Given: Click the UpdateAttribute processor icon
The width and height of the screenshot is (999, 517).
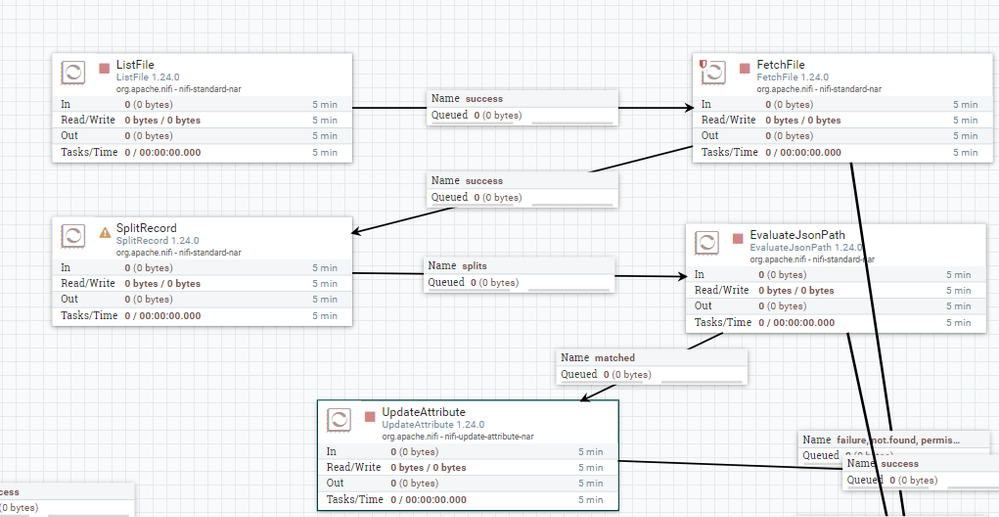Looking at the screenshot, I should (x=339, y=419).
